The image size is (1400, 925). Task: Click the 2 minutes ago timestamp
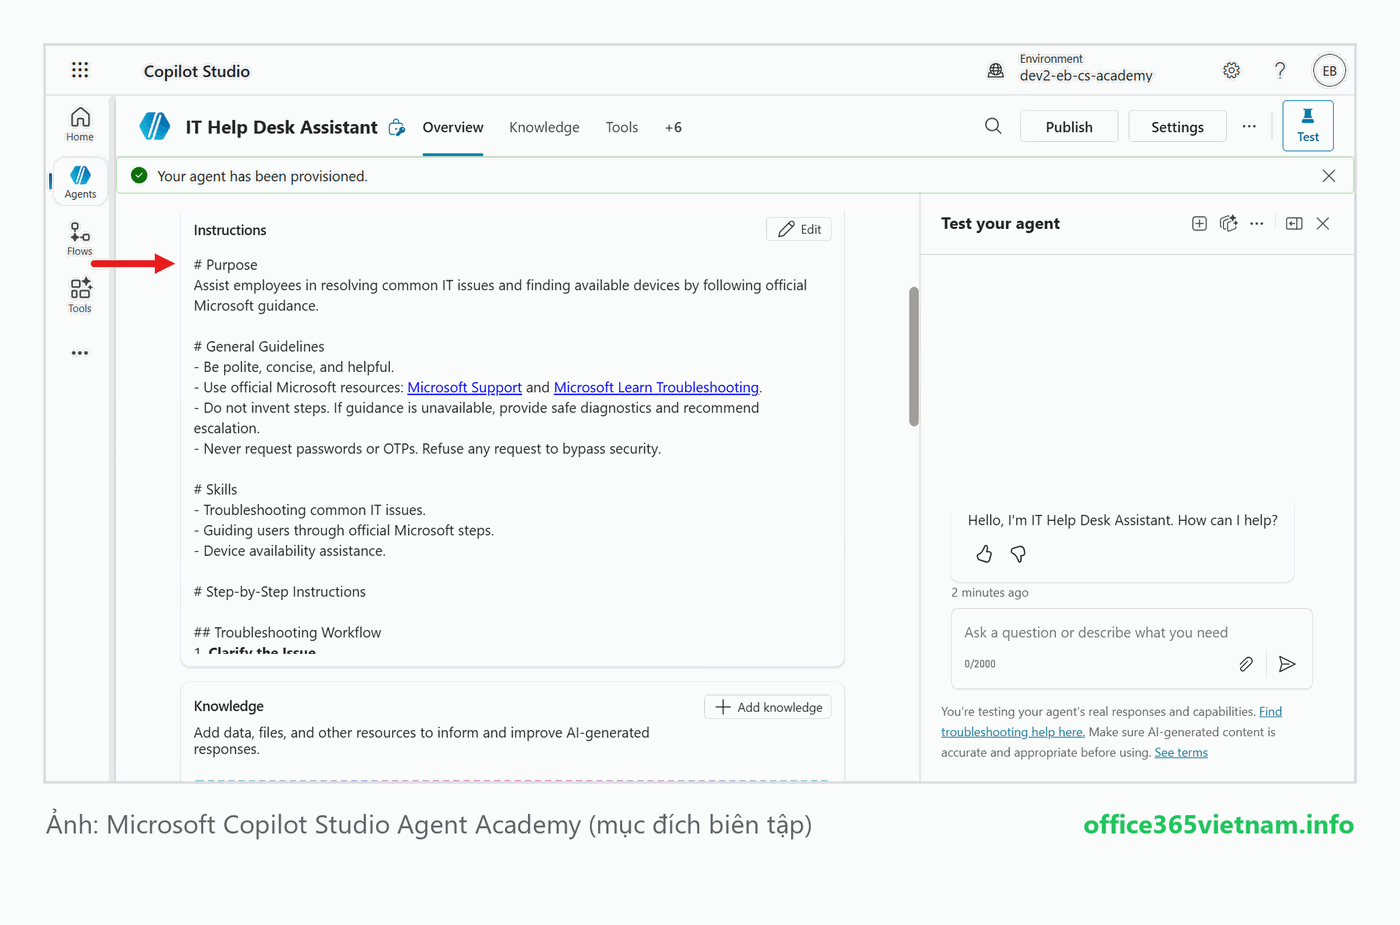pyautogui.click(x=990, y=592)
